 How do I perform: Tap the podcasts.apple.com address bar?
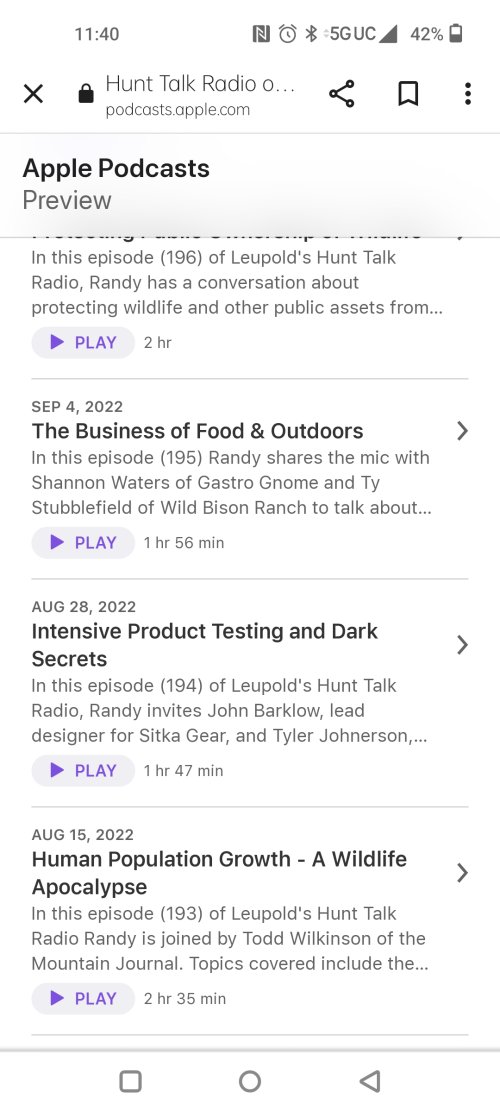click(199, 94)
